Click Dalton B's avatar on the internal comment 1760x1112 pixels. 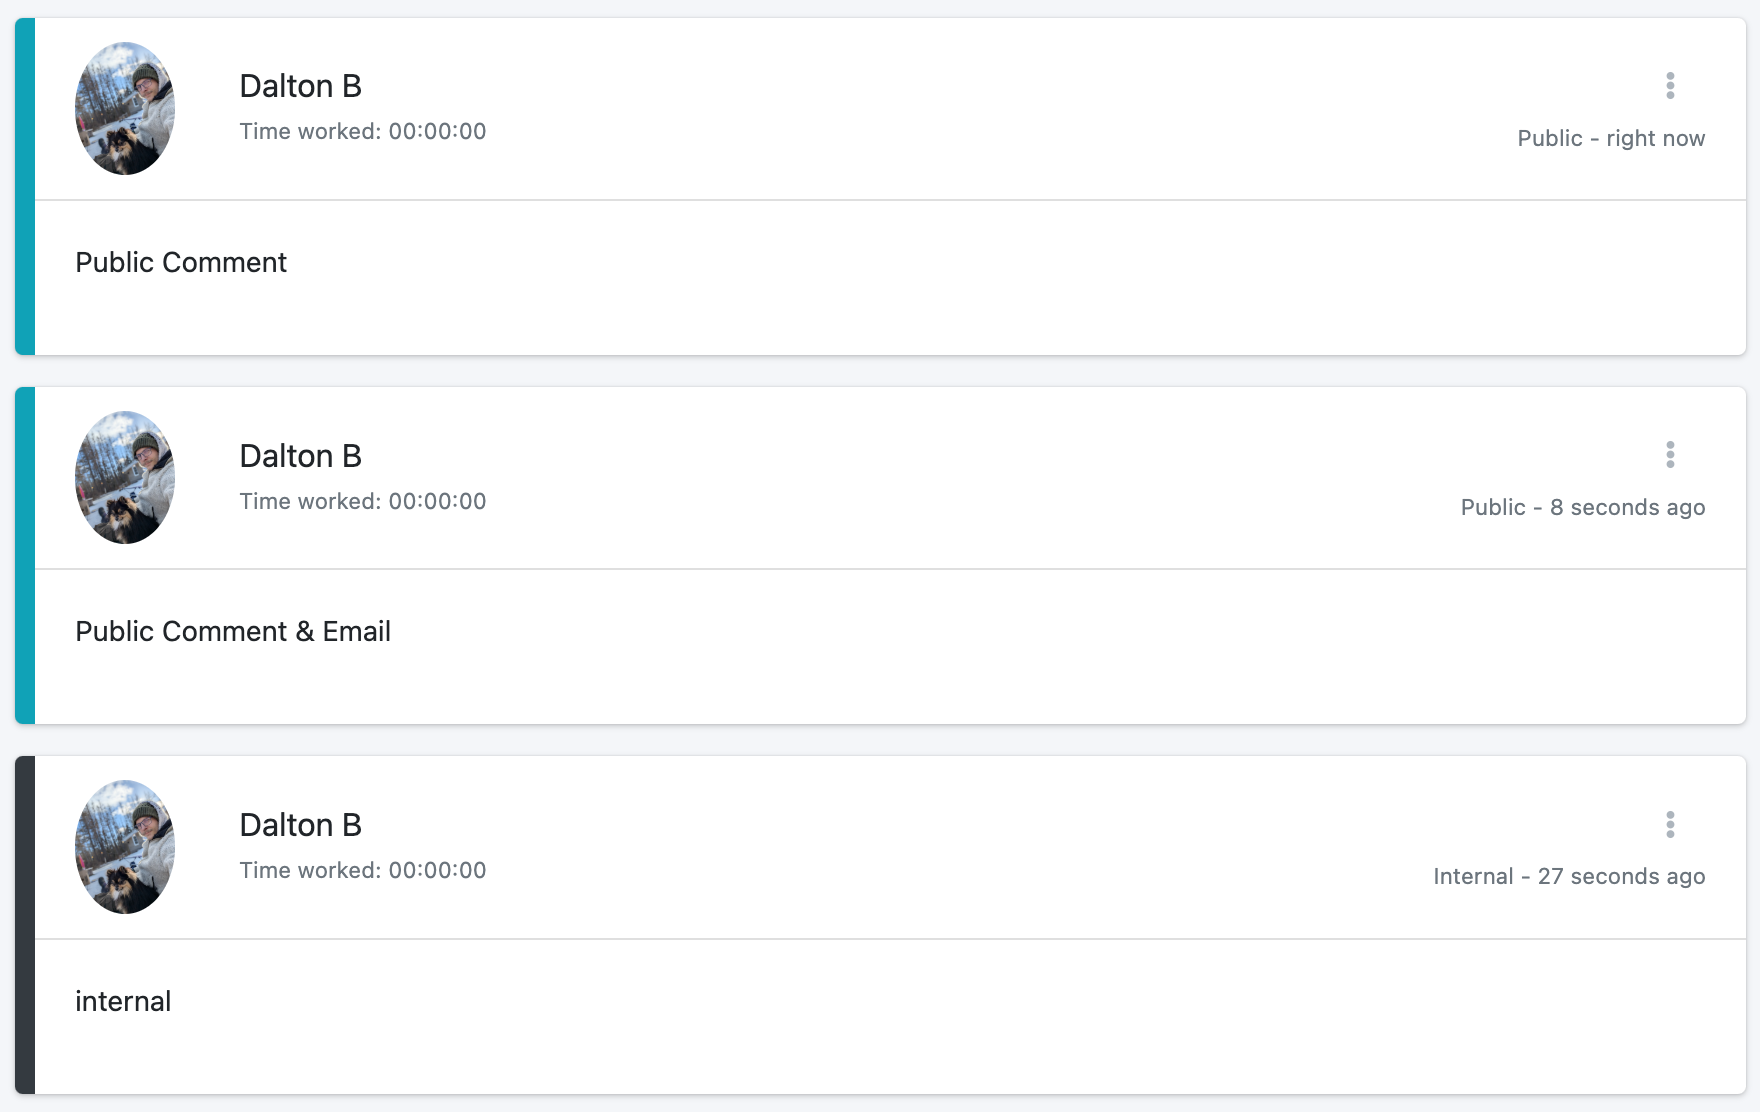click(125, 847)
